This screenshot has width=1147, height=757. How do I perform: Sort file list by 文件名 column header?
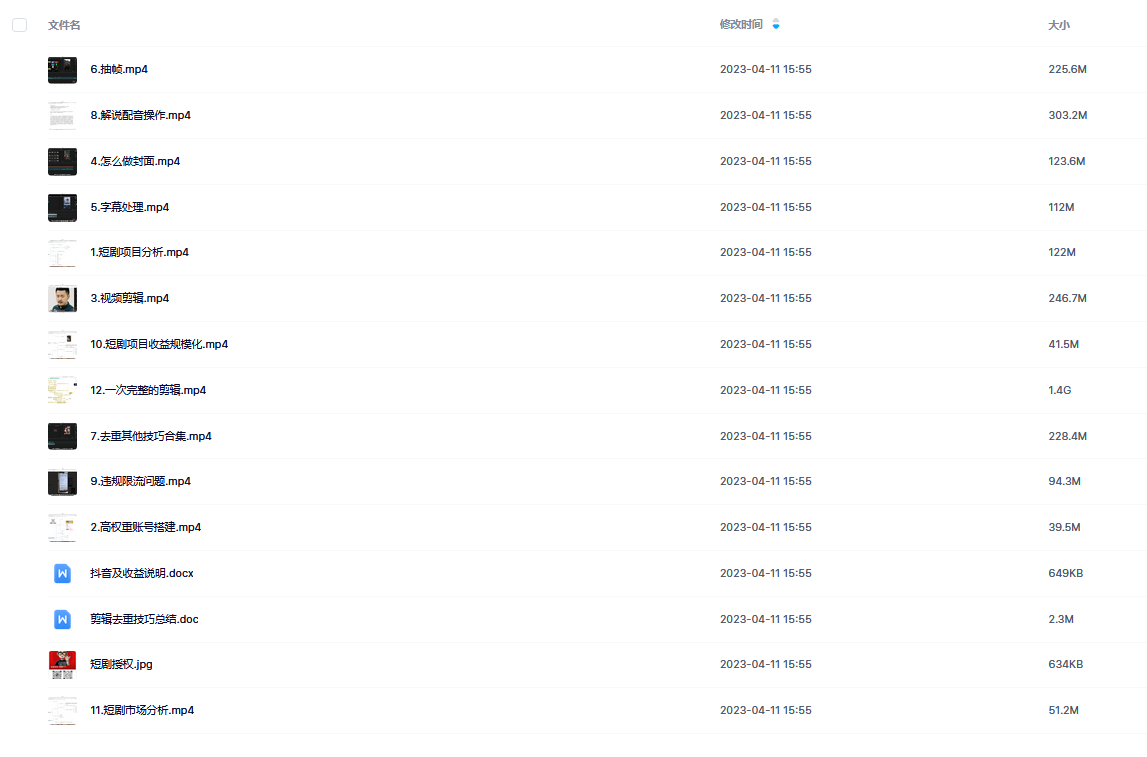64,25
